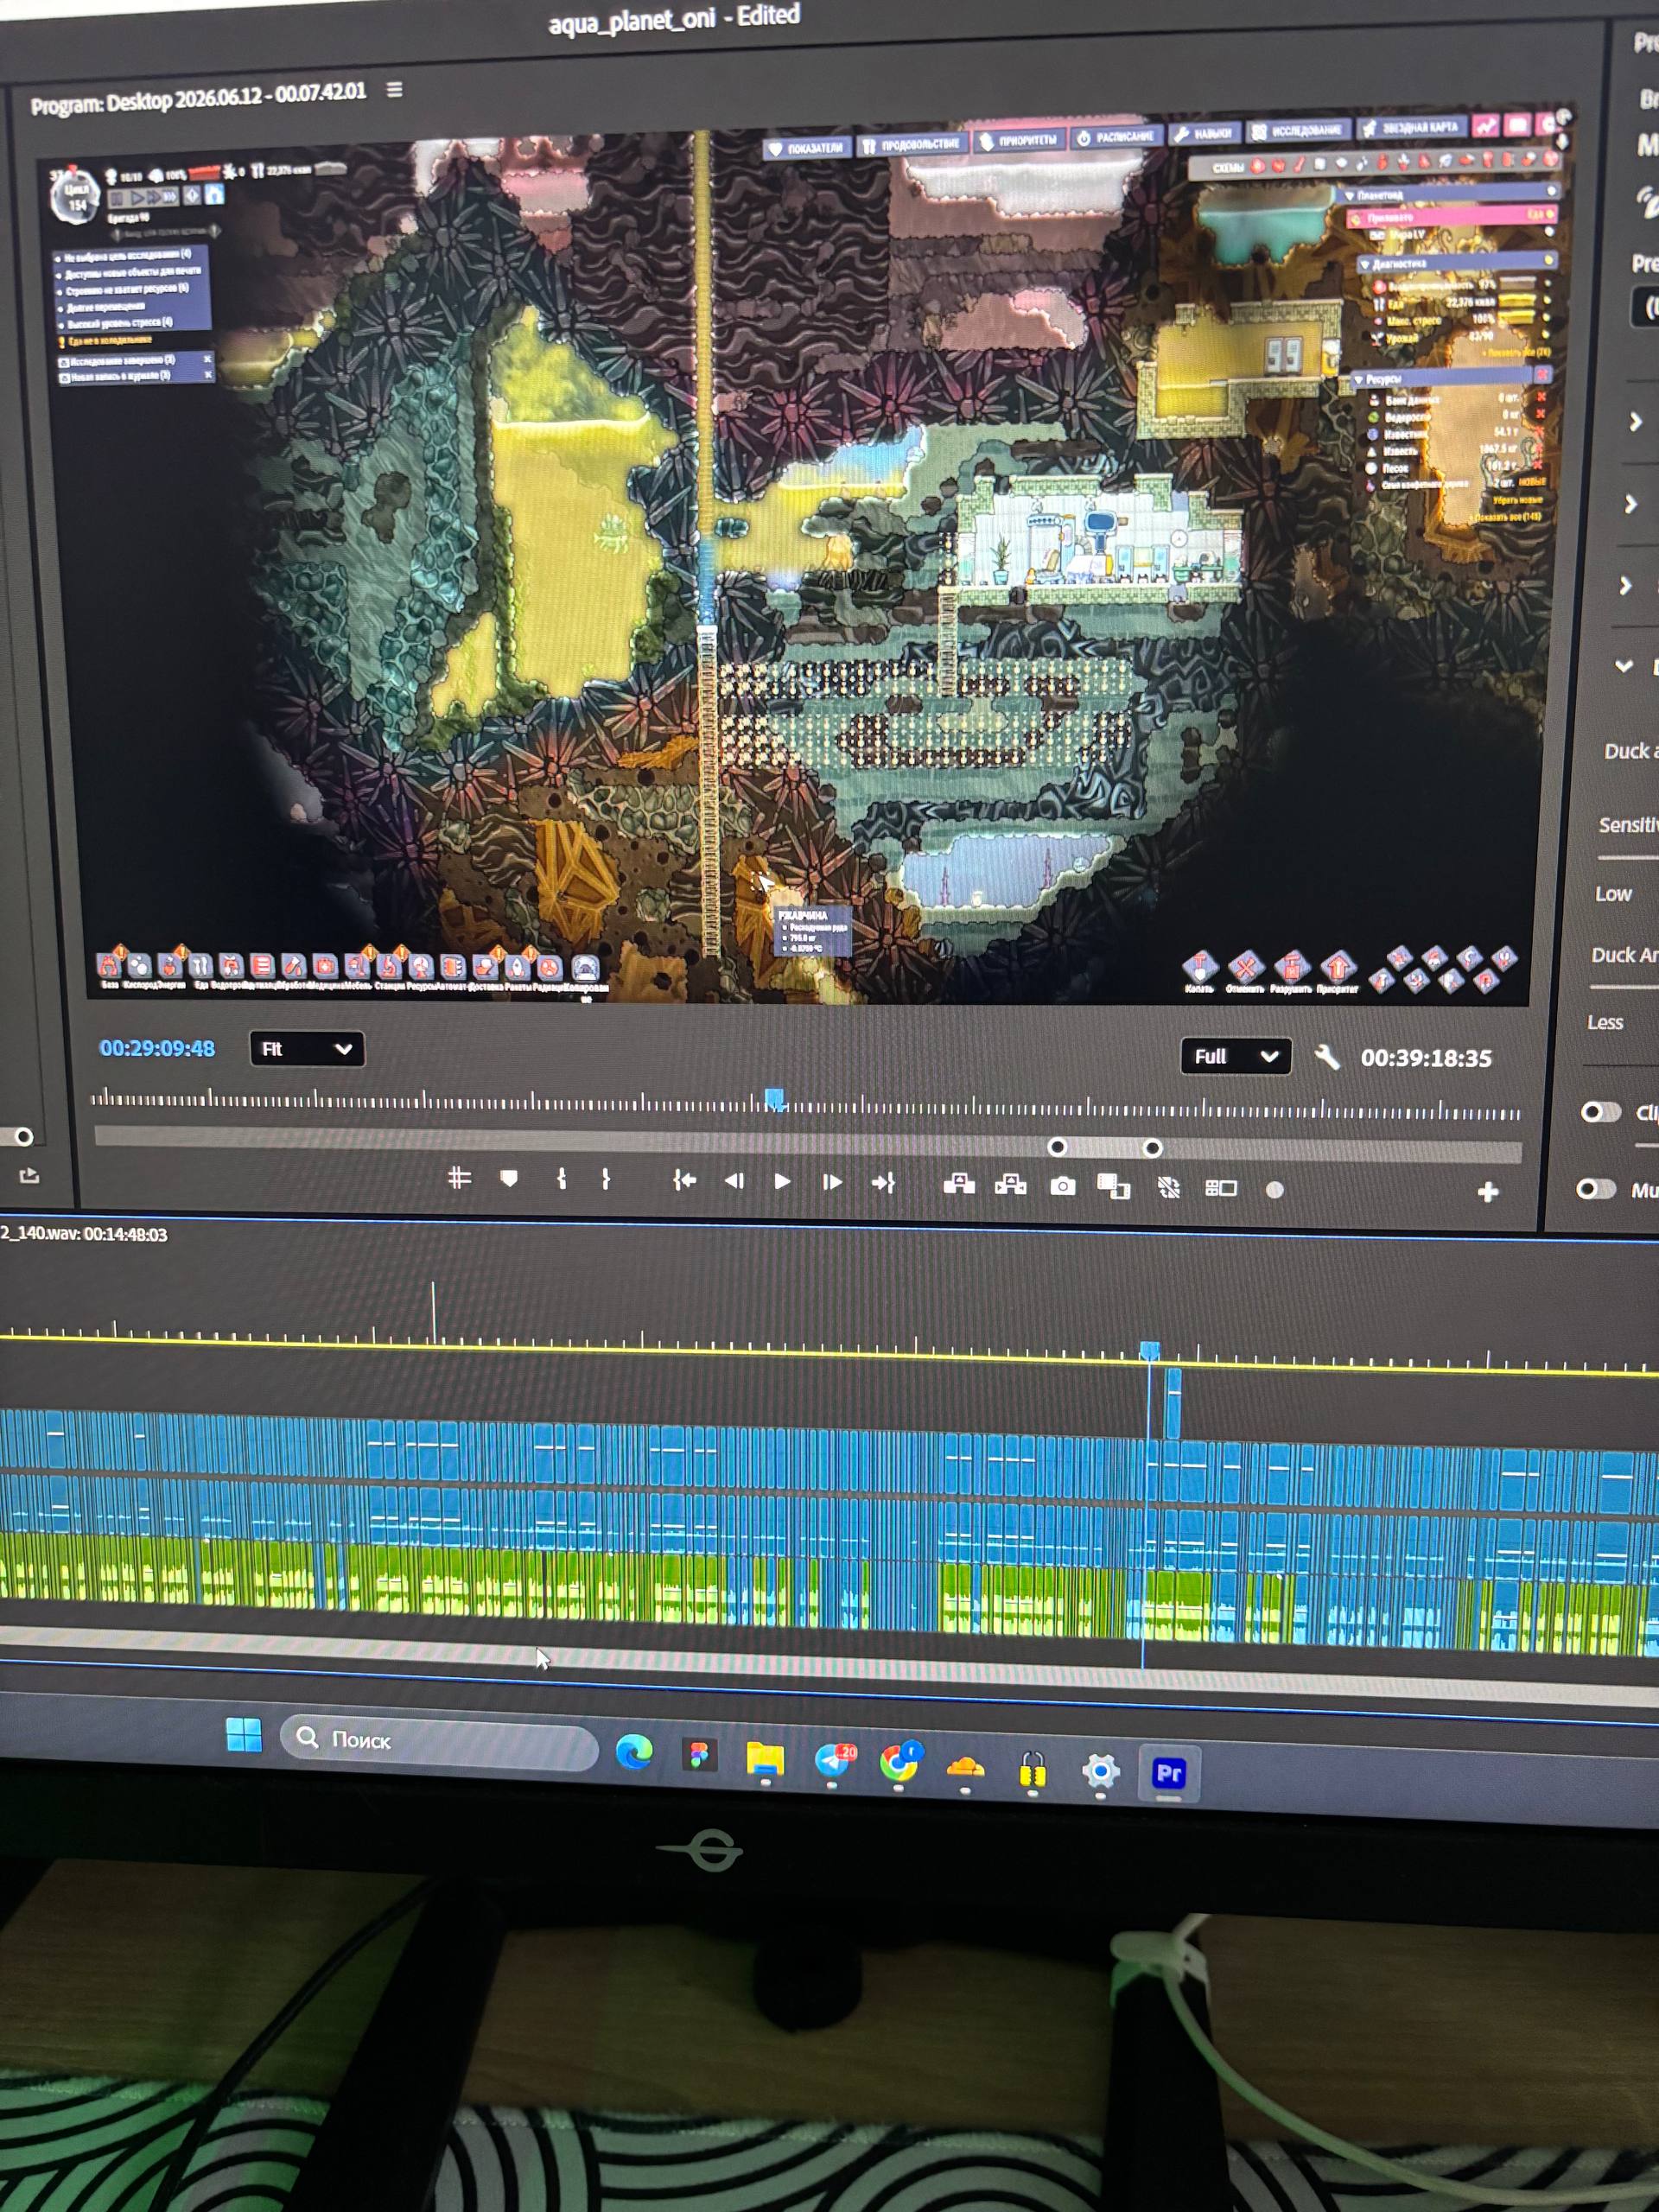
Task: Click the timeline playhead head on the ruler
Action: 1150,1350
